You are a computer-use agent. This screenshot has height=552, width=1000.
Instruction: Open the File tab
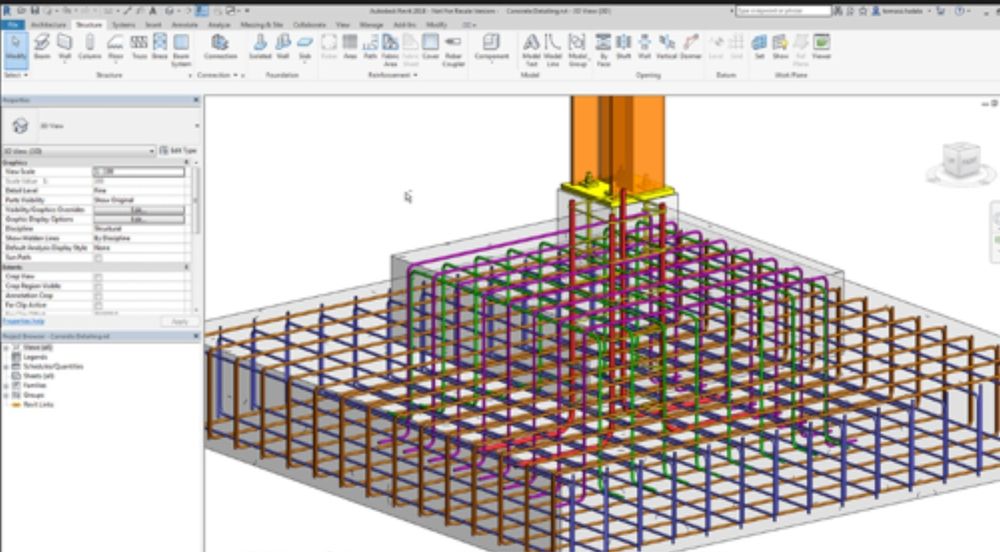point(13,25)
